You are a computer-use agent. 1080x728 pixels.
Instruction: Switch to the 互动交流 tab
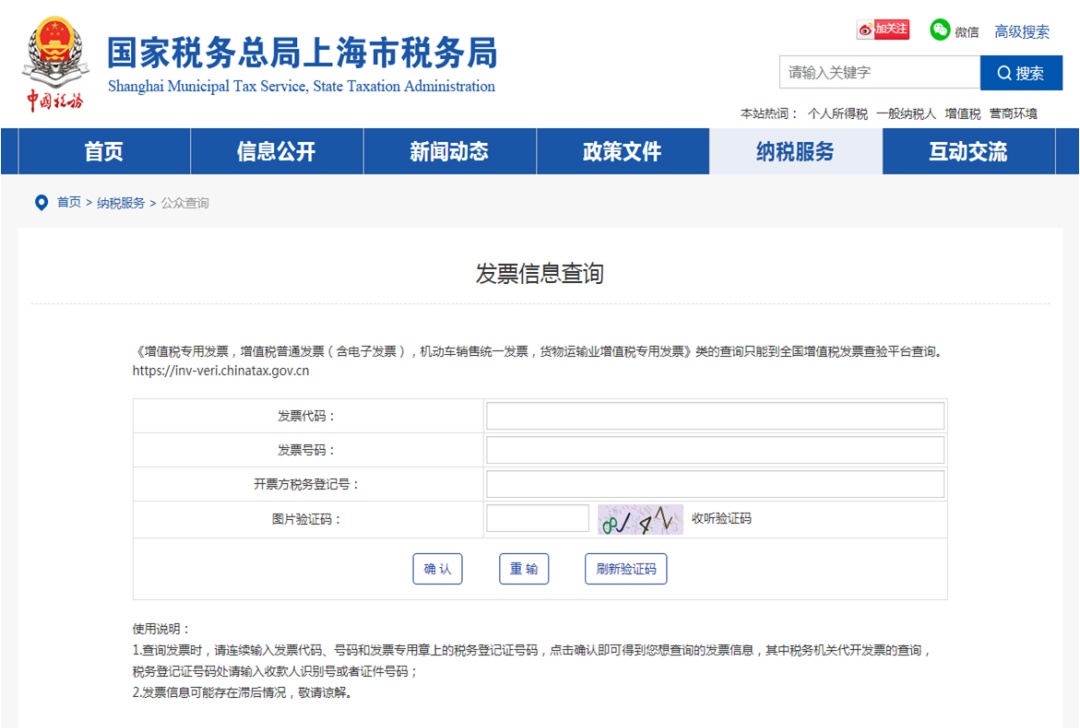click(971, 151)
